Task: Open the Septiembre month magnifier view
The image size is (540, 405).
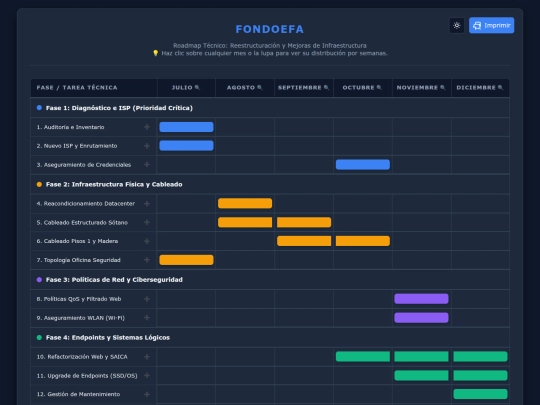Action: tap(326, 87)
